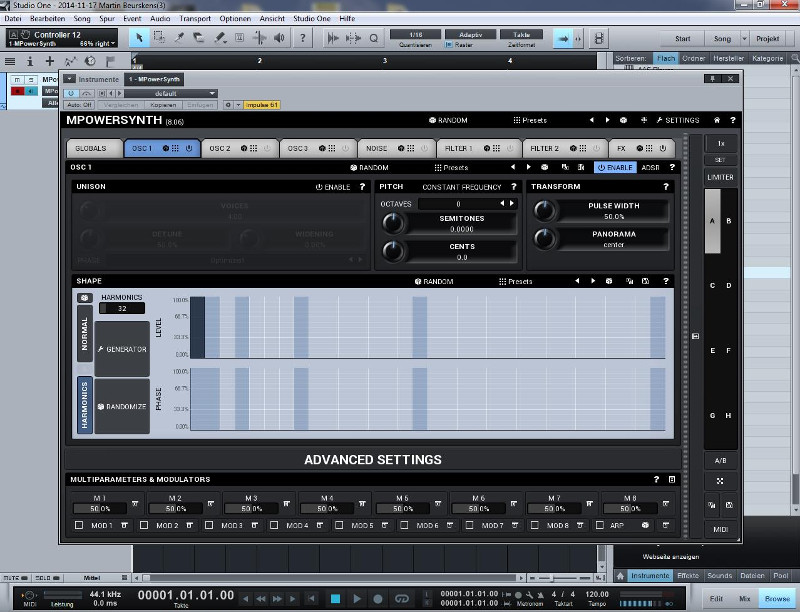Enable MOD 8 checkbox
The height and width of the screenshot is (612, 800).
point(535,525)
